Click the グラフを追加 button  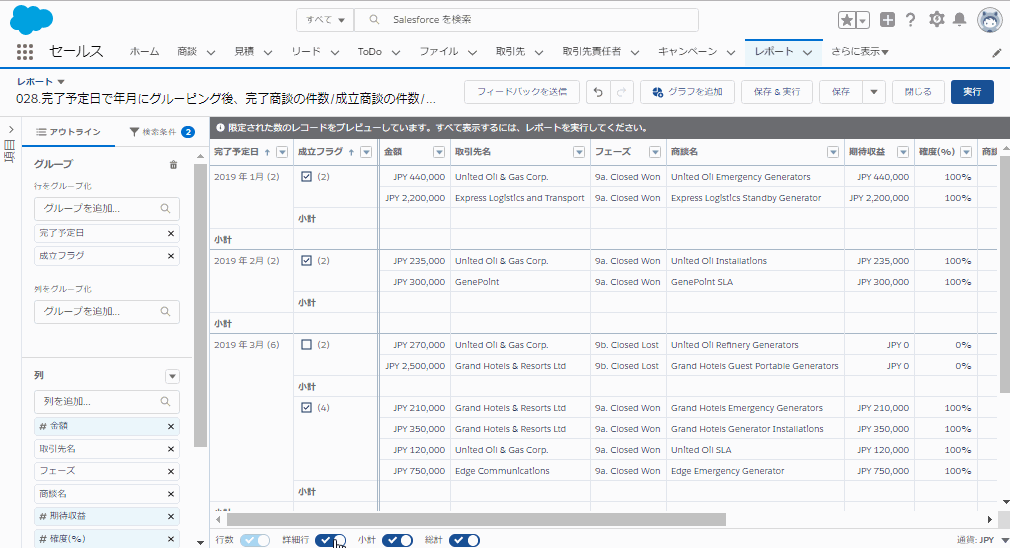click(x=687, y=92)
